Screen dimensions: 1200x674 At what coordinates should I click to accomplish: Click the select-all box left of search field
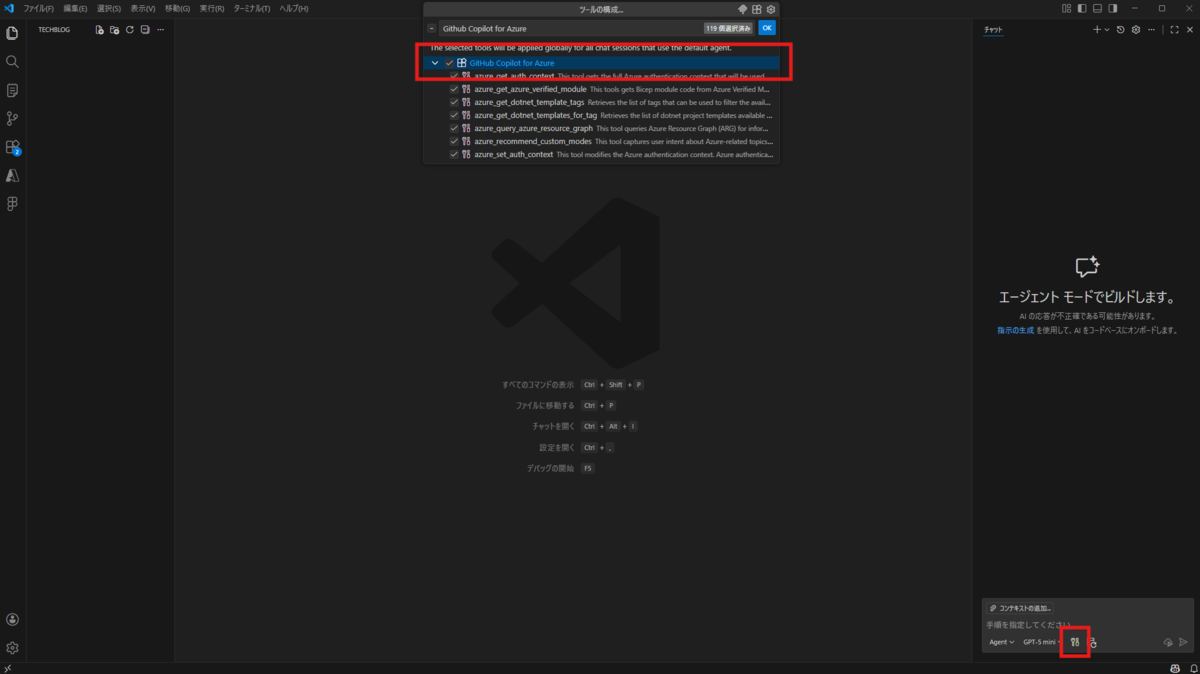click(x=431, y=28)
